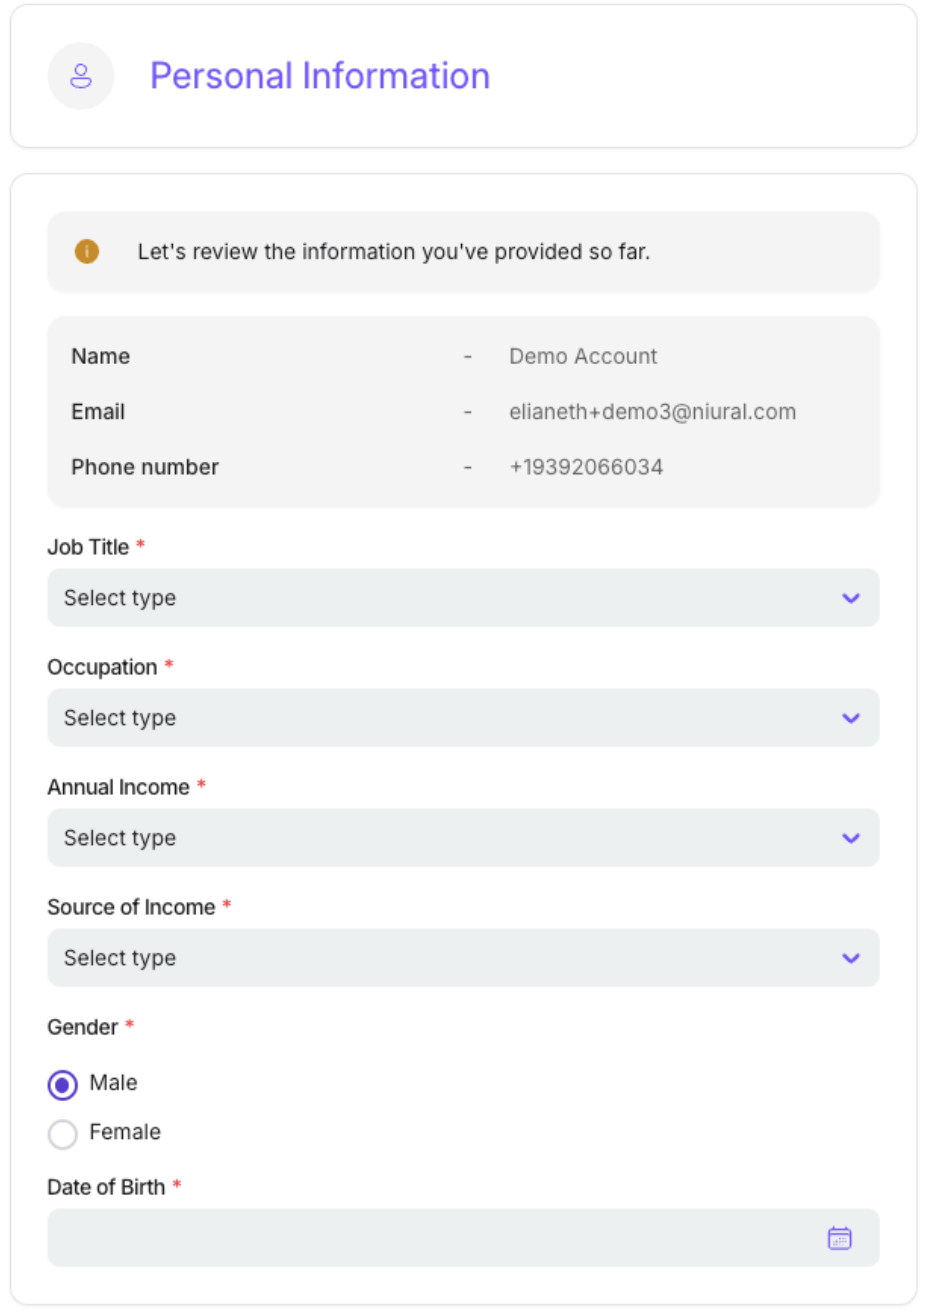928x1314 pixels.
Task: Open the Date of Birth calendar icon
Action: click(839, 1238)
